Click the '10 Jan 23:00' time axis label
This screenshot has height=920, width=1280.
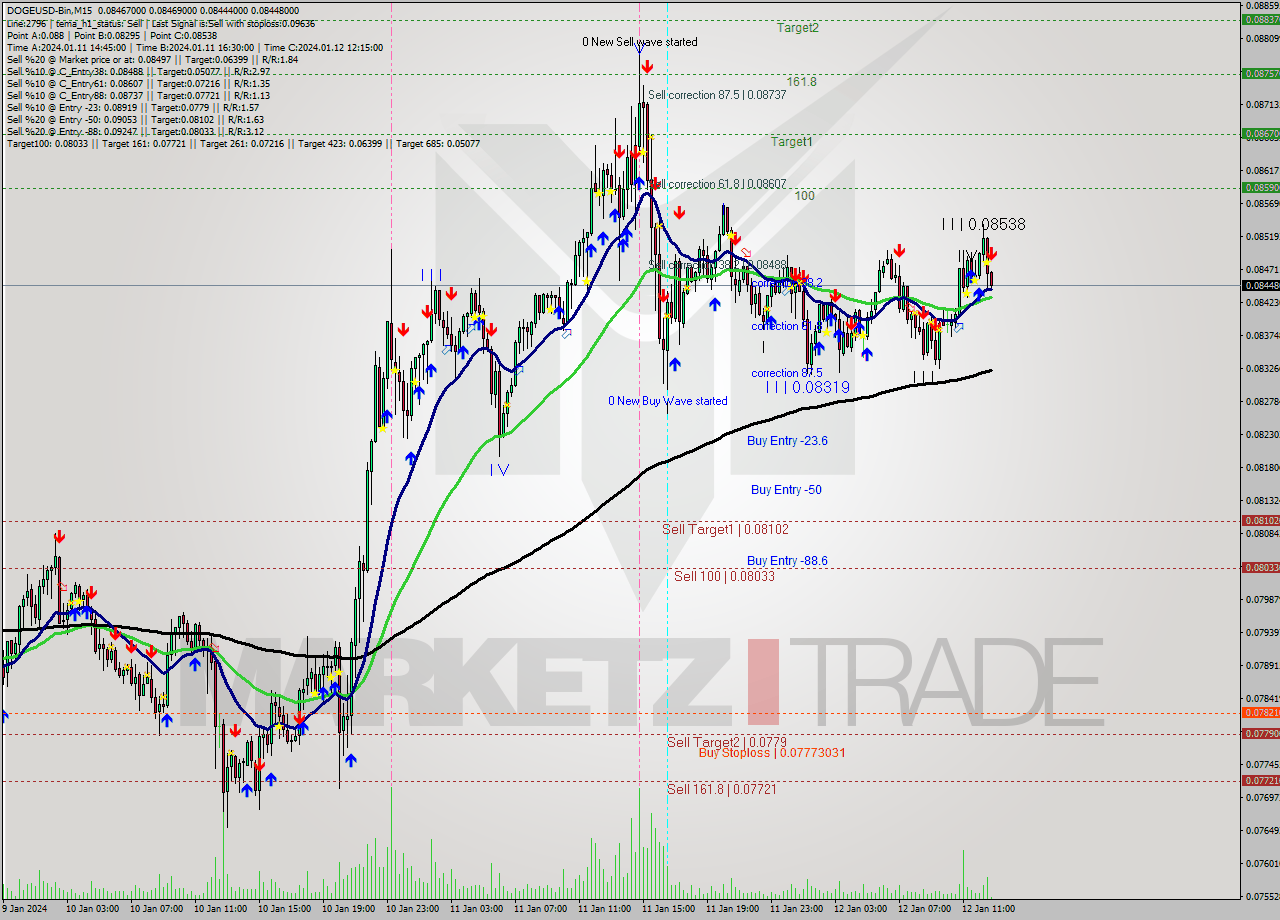click(x=413, y=909)
